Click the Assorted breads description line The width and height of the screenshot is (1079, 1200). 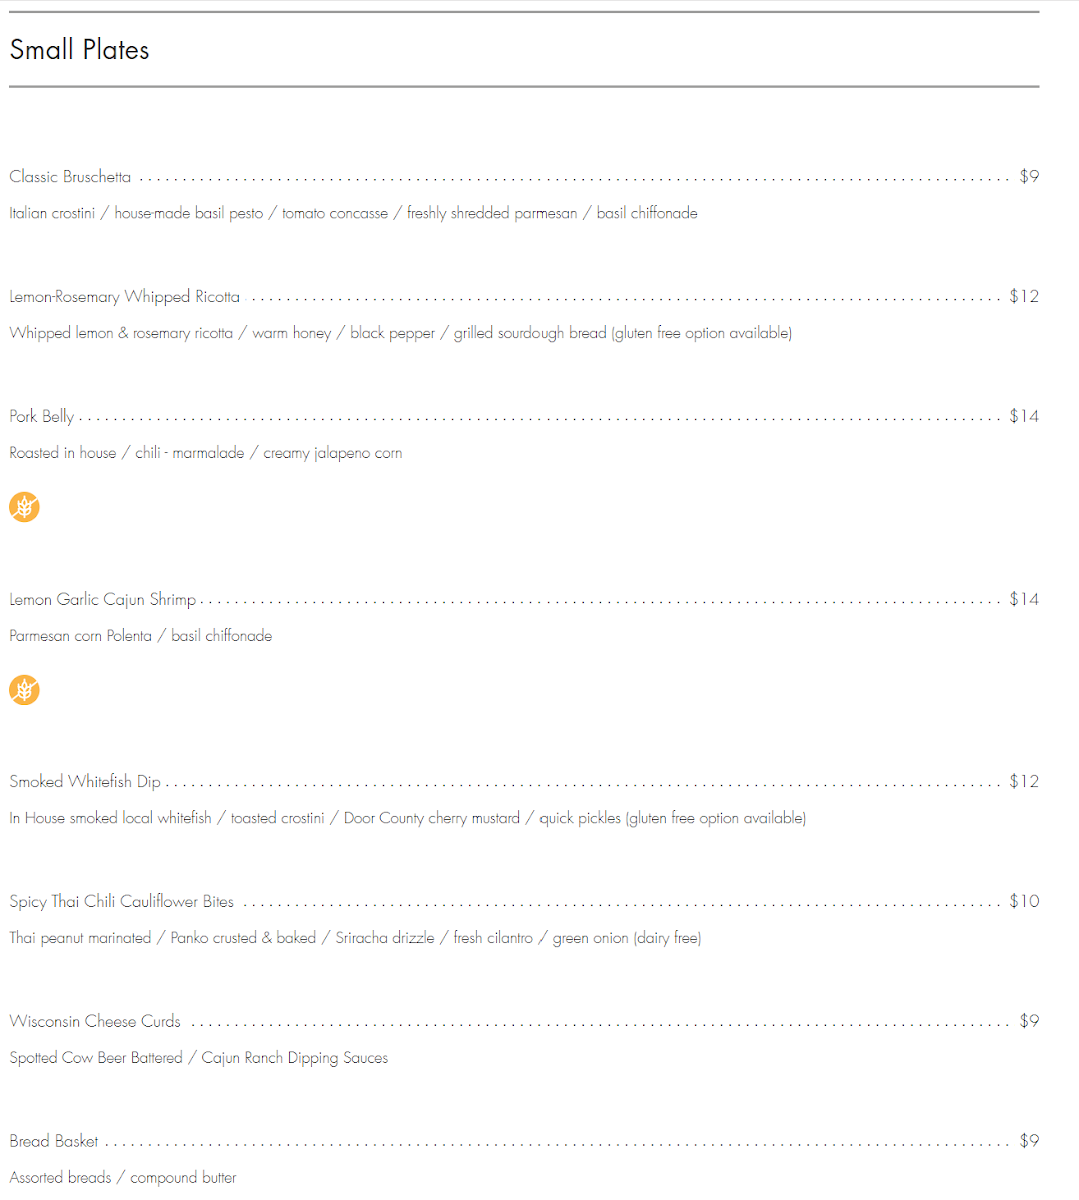click(123, 1178)
